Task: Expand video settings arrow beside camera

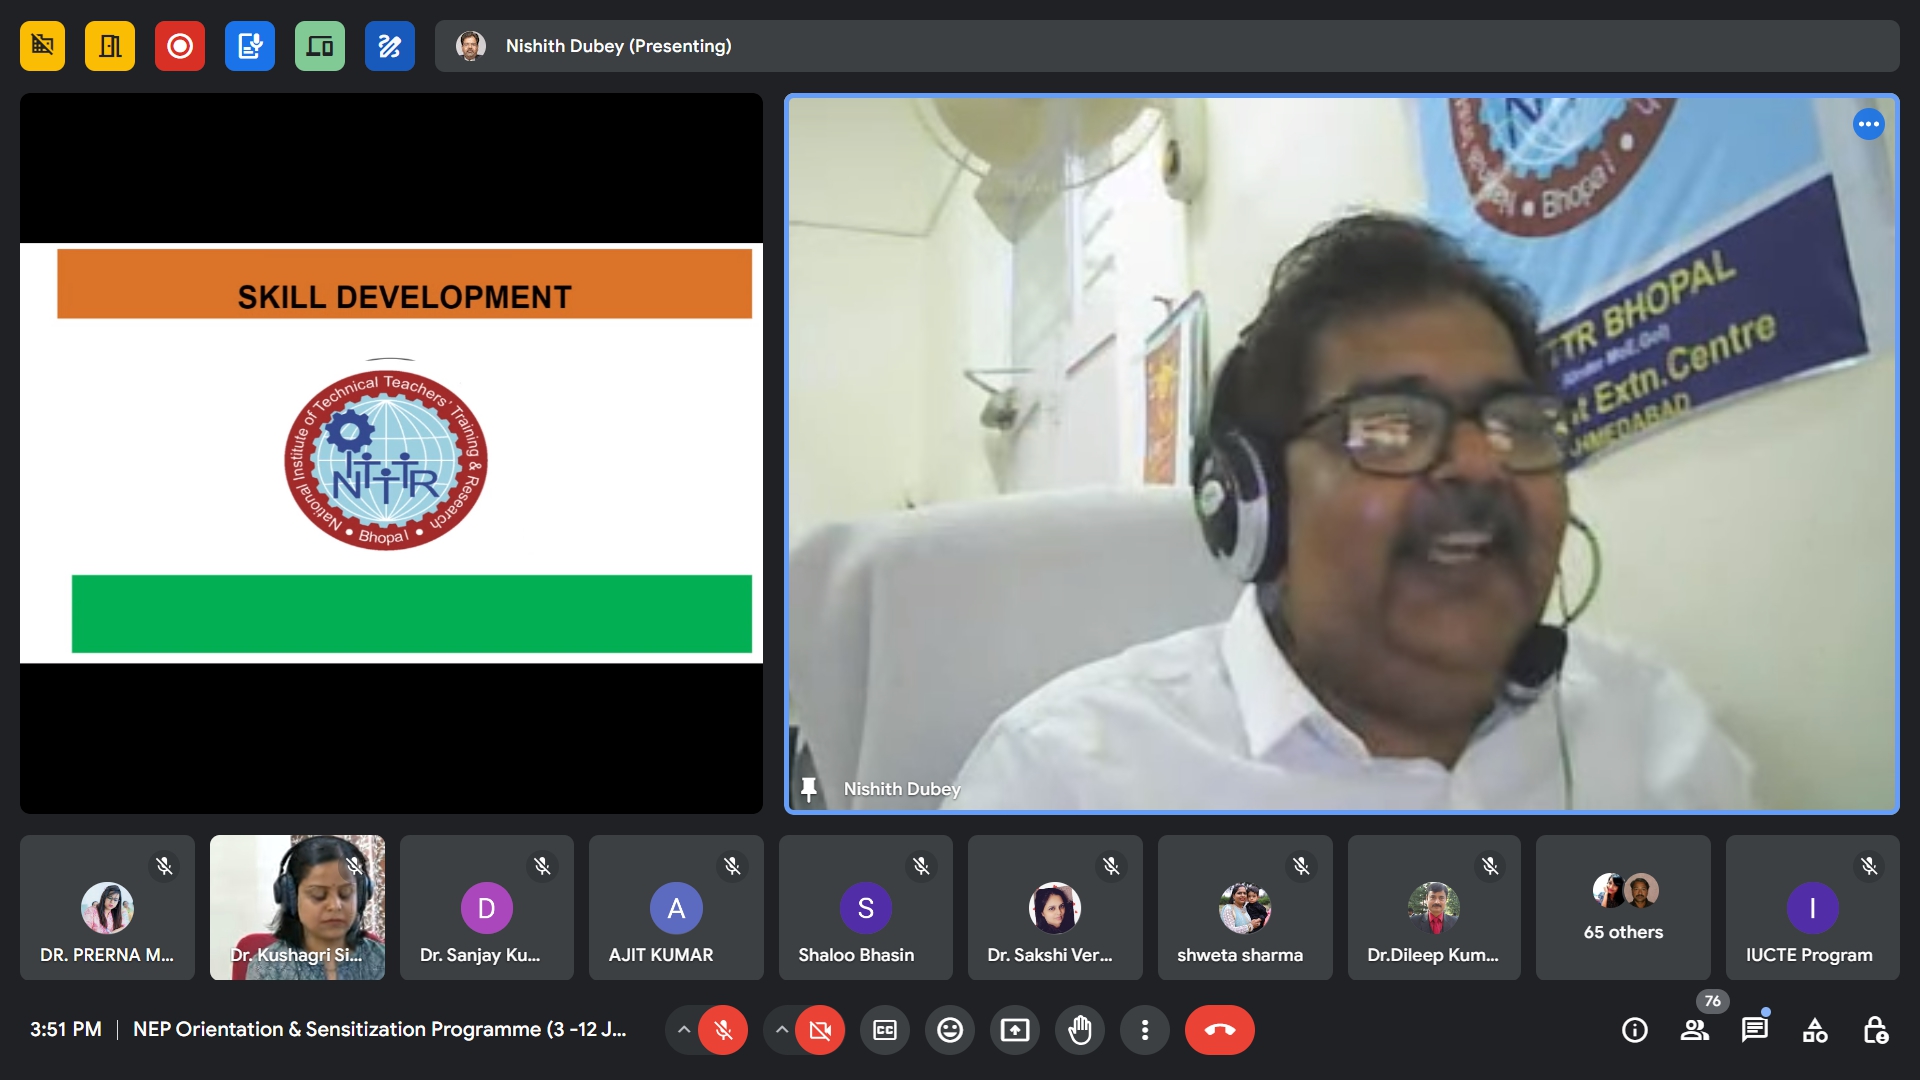Action: click(782, 1030)
